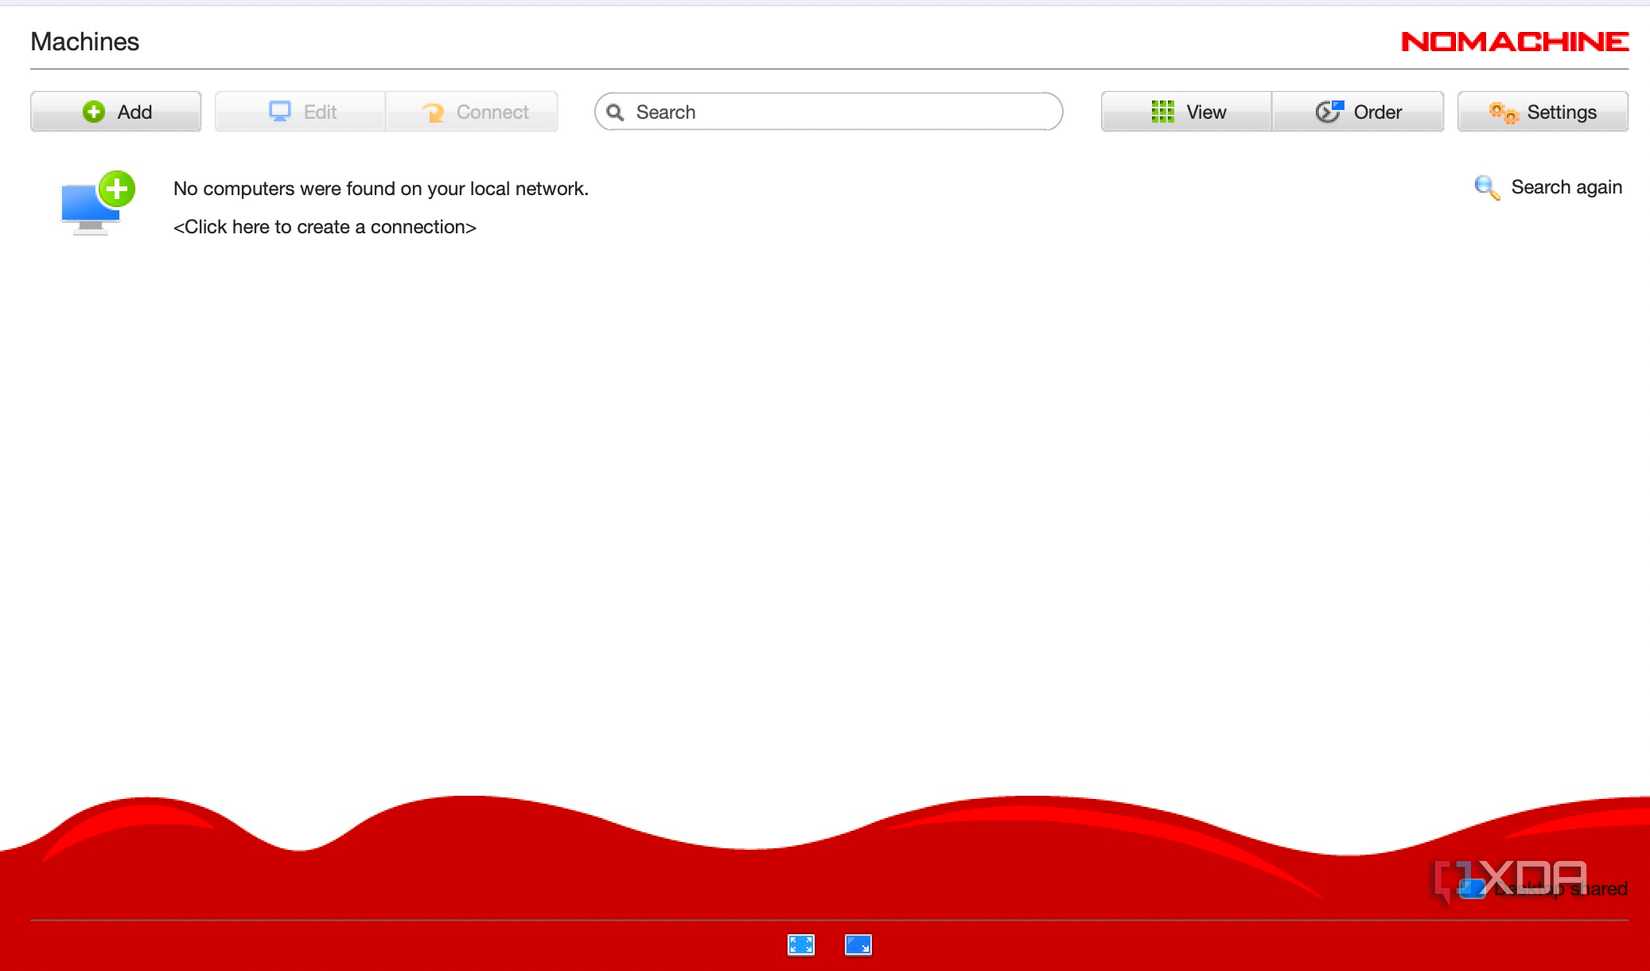Image resolution: width=1650 pixels, height=971 pixels.
Task: Click 'No computers were found' message text
Action: pos(381,189)
